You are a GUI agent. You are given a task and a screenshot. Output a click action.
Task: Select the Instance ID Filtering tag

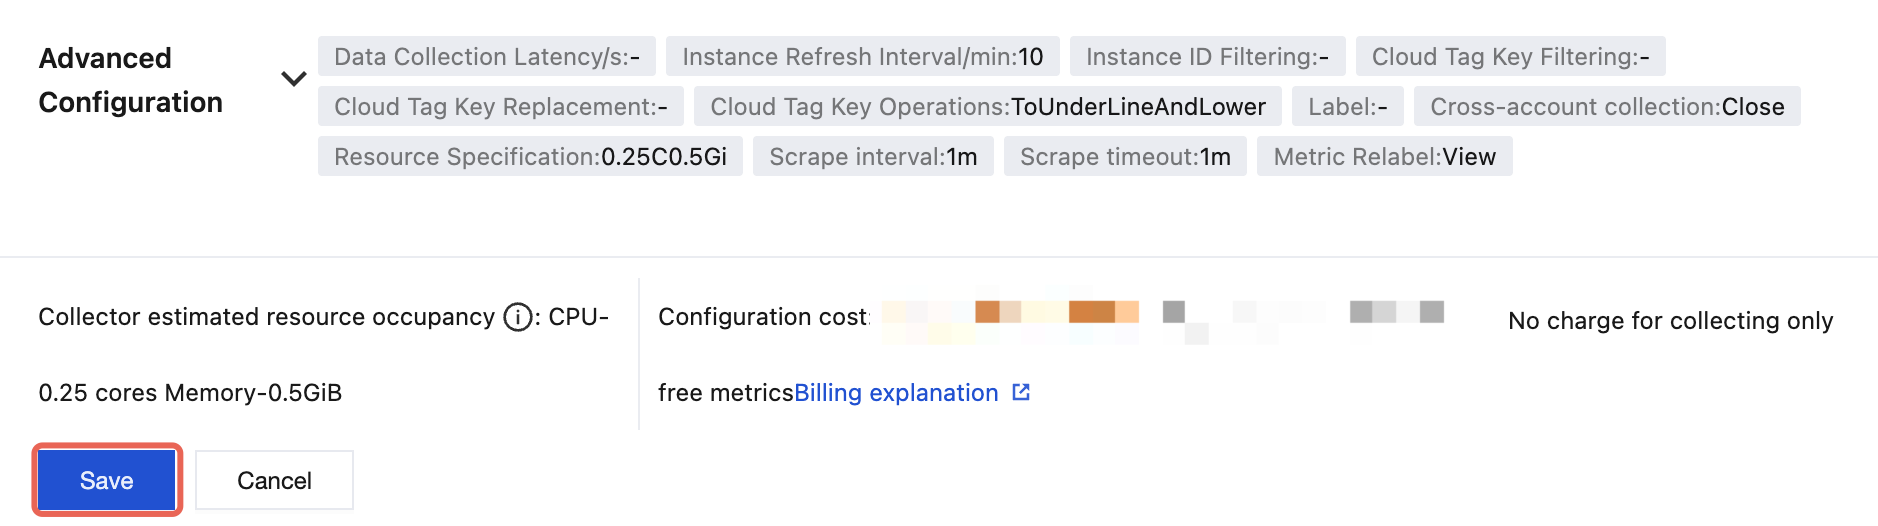tap(1207, 57)
